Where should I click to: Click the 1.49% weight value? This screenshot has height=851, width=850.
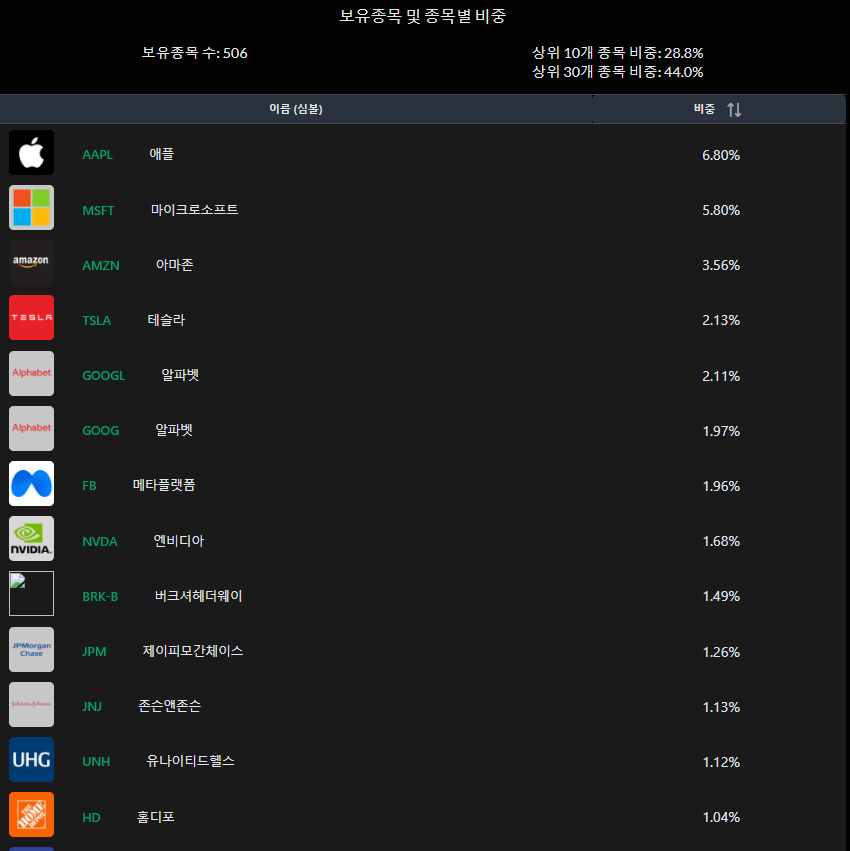(x=721, y=596)
